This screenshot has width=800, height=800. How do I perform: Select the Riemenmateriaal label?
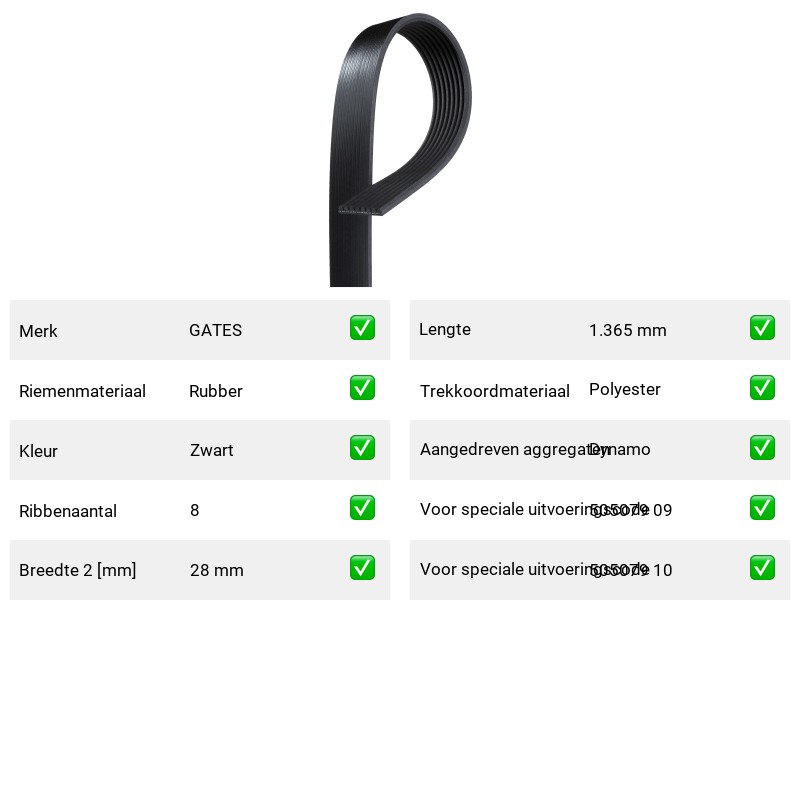click(82, 391)
